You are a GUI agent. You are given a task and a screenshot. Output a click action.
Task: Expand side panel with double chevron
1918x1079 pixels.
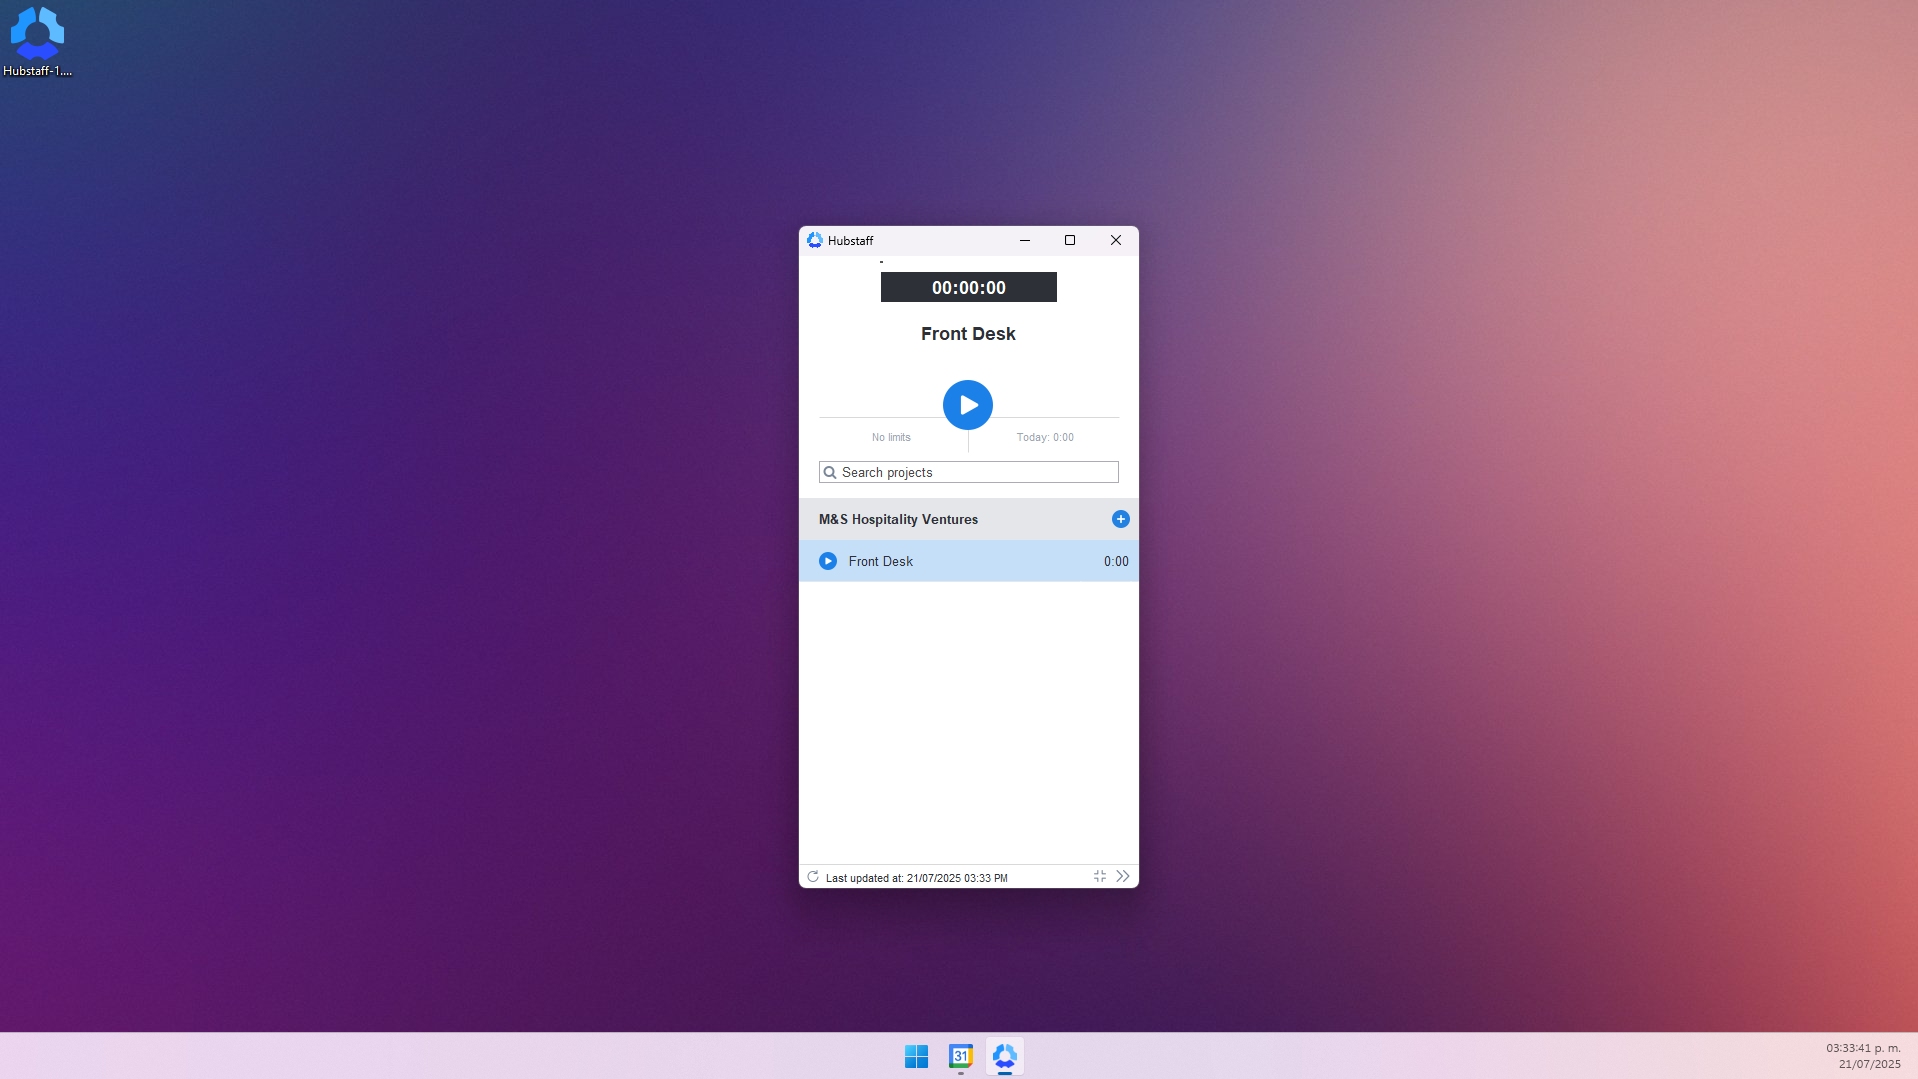click(x=1123, y=876)
